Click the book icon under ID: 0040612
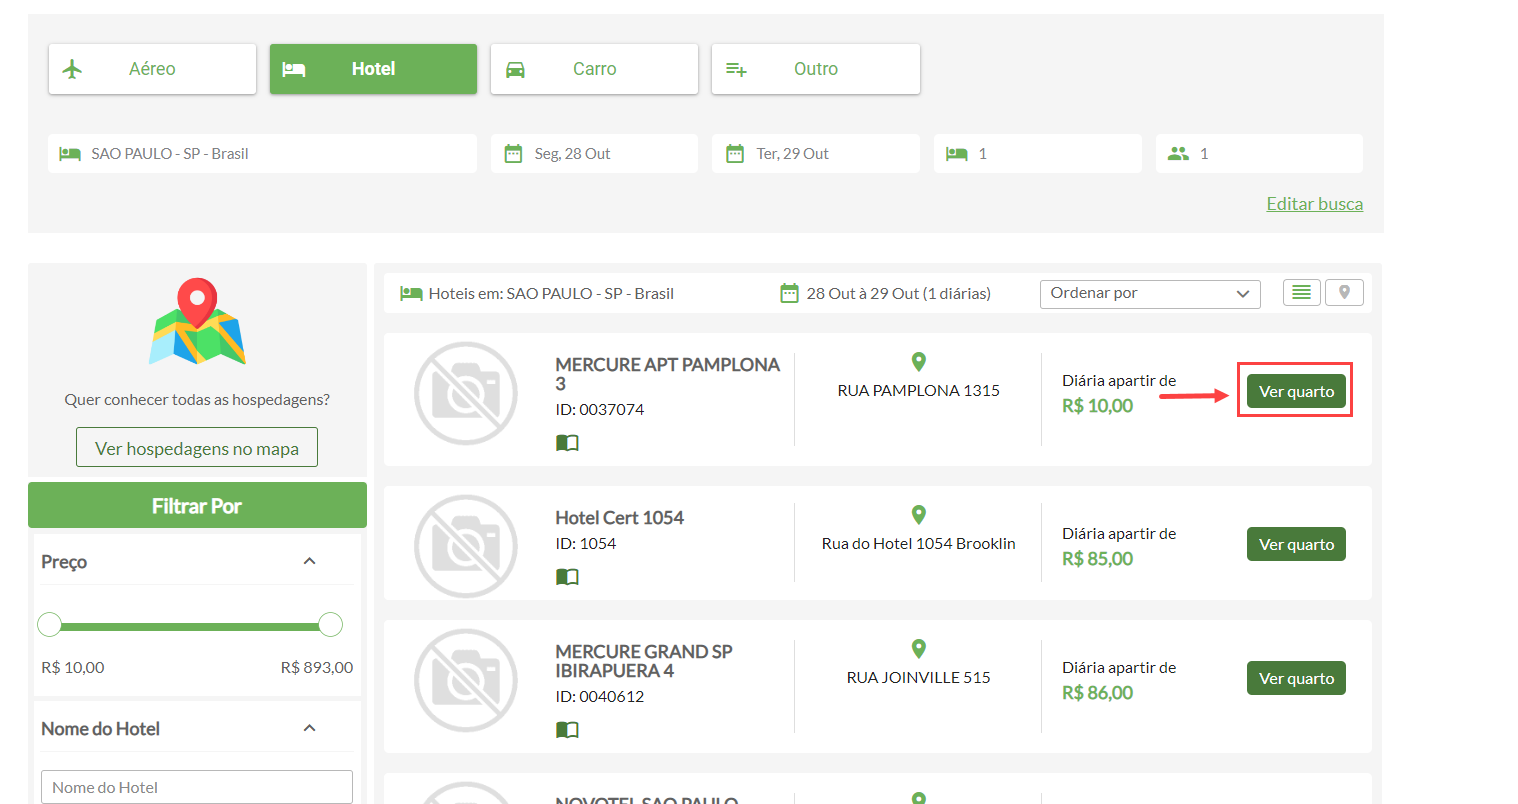 point(567,730)
